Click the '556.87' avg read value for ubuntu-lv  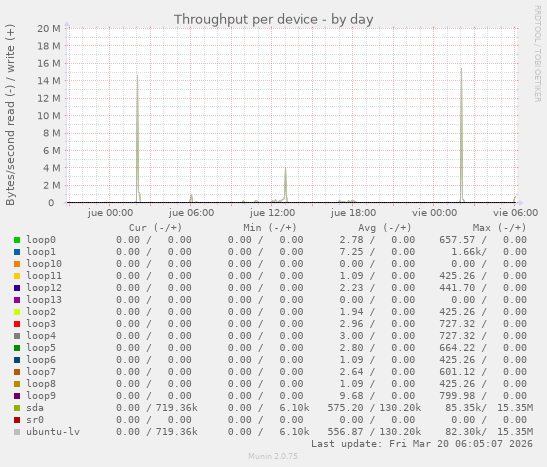pyautogui.click(x=345, y=432)
